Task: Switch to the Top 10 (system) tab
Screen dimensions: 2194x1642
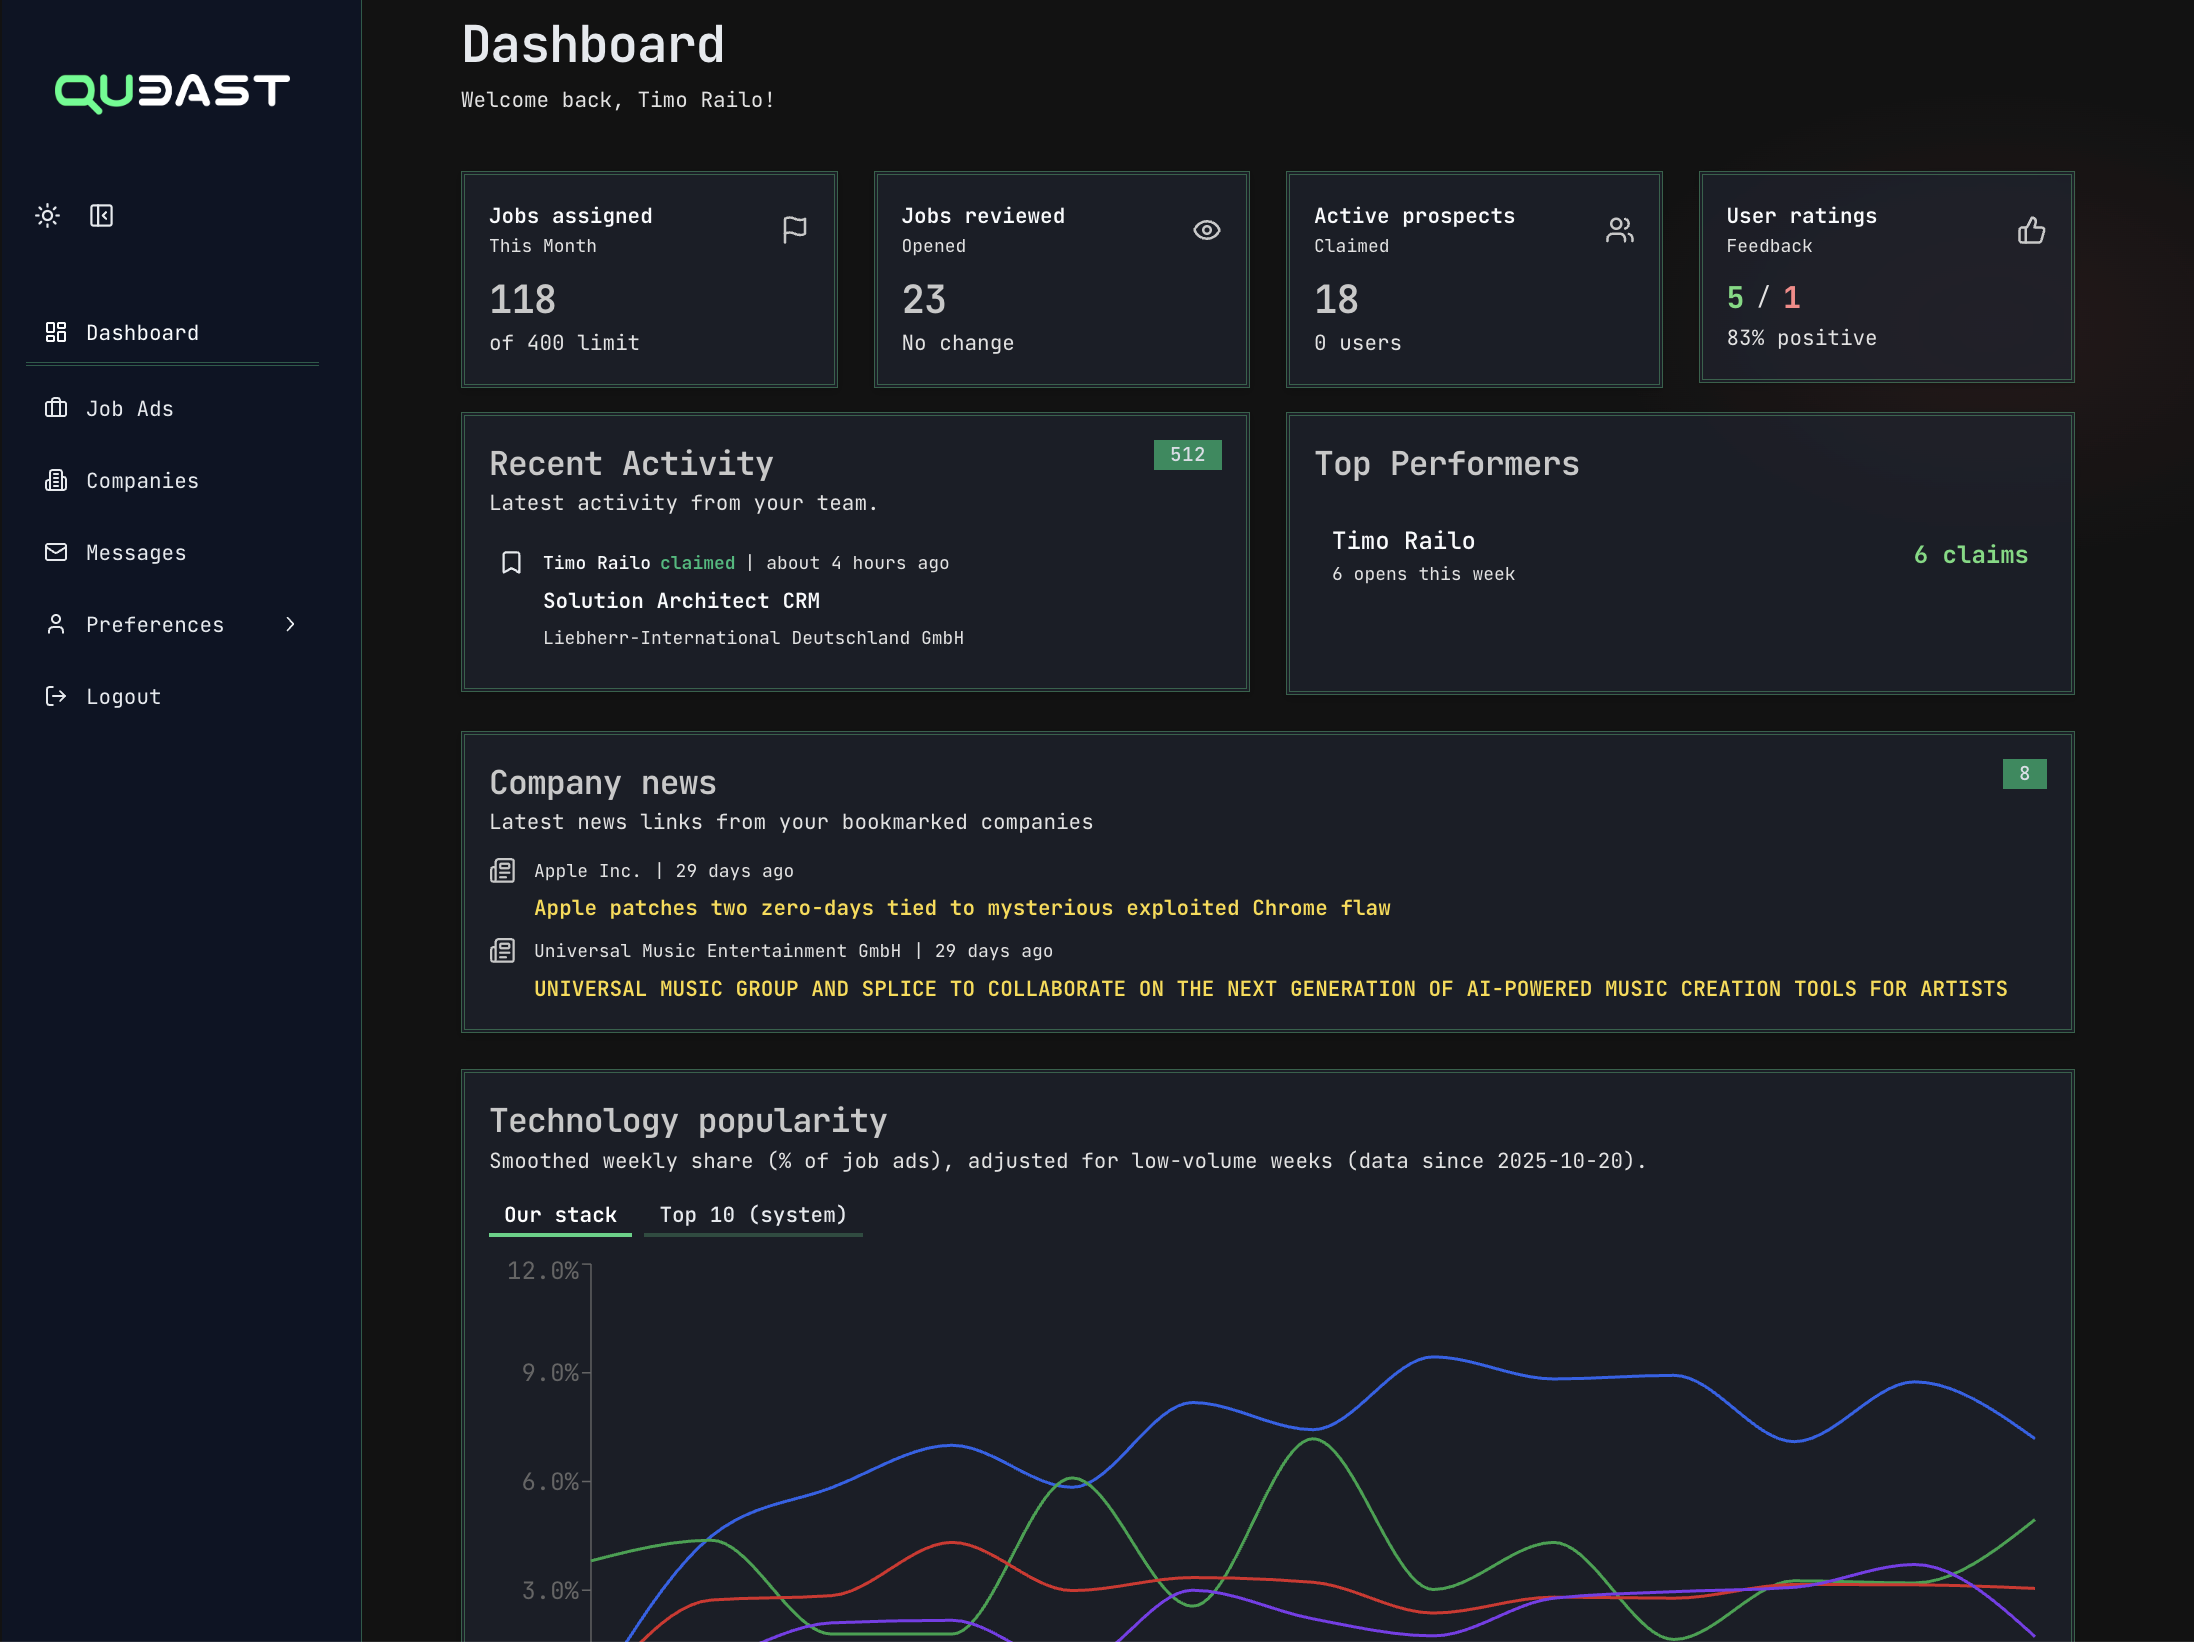Action: click(x=753, y=1214)
